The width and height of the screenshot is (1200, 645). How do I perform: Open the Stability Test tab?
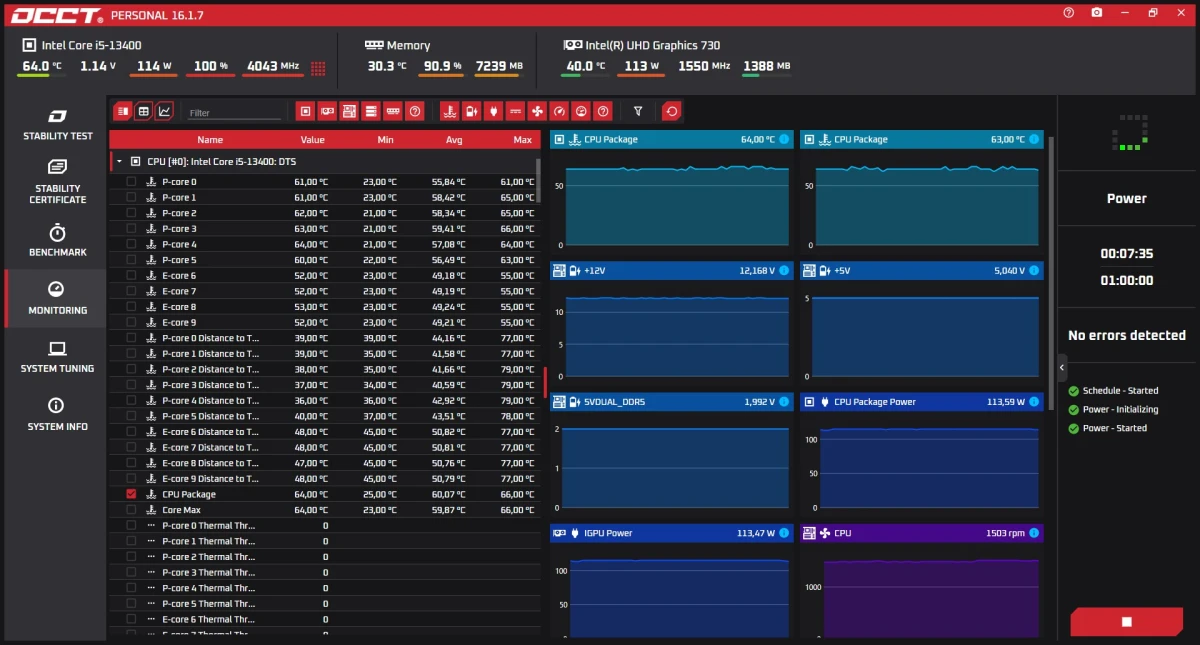[57, 123]
